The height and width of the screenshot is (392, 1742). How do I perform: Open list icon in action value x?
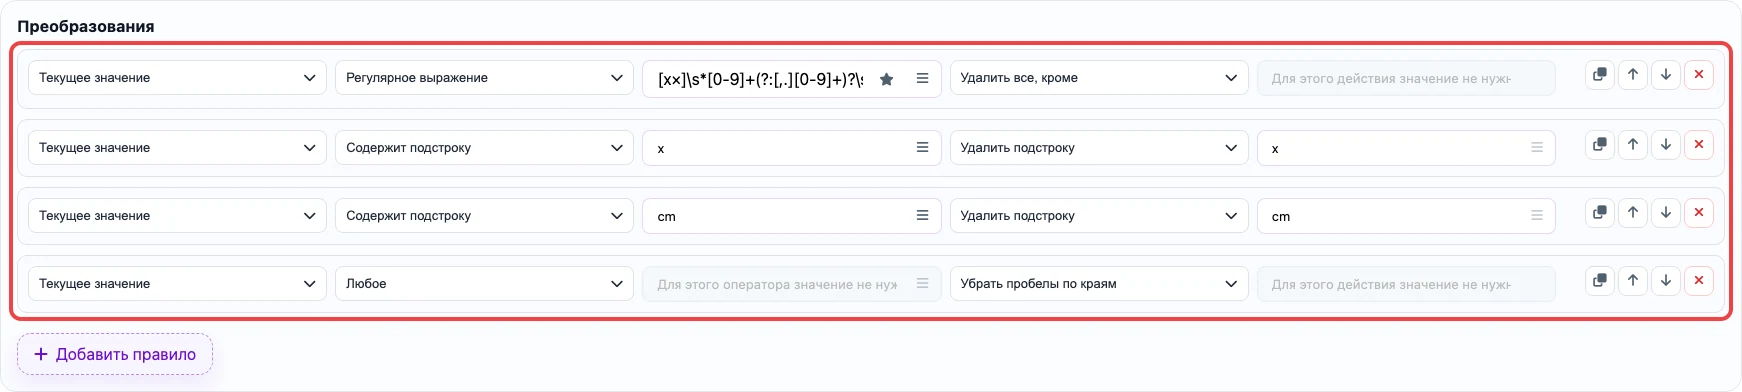tap(1537, 147)
